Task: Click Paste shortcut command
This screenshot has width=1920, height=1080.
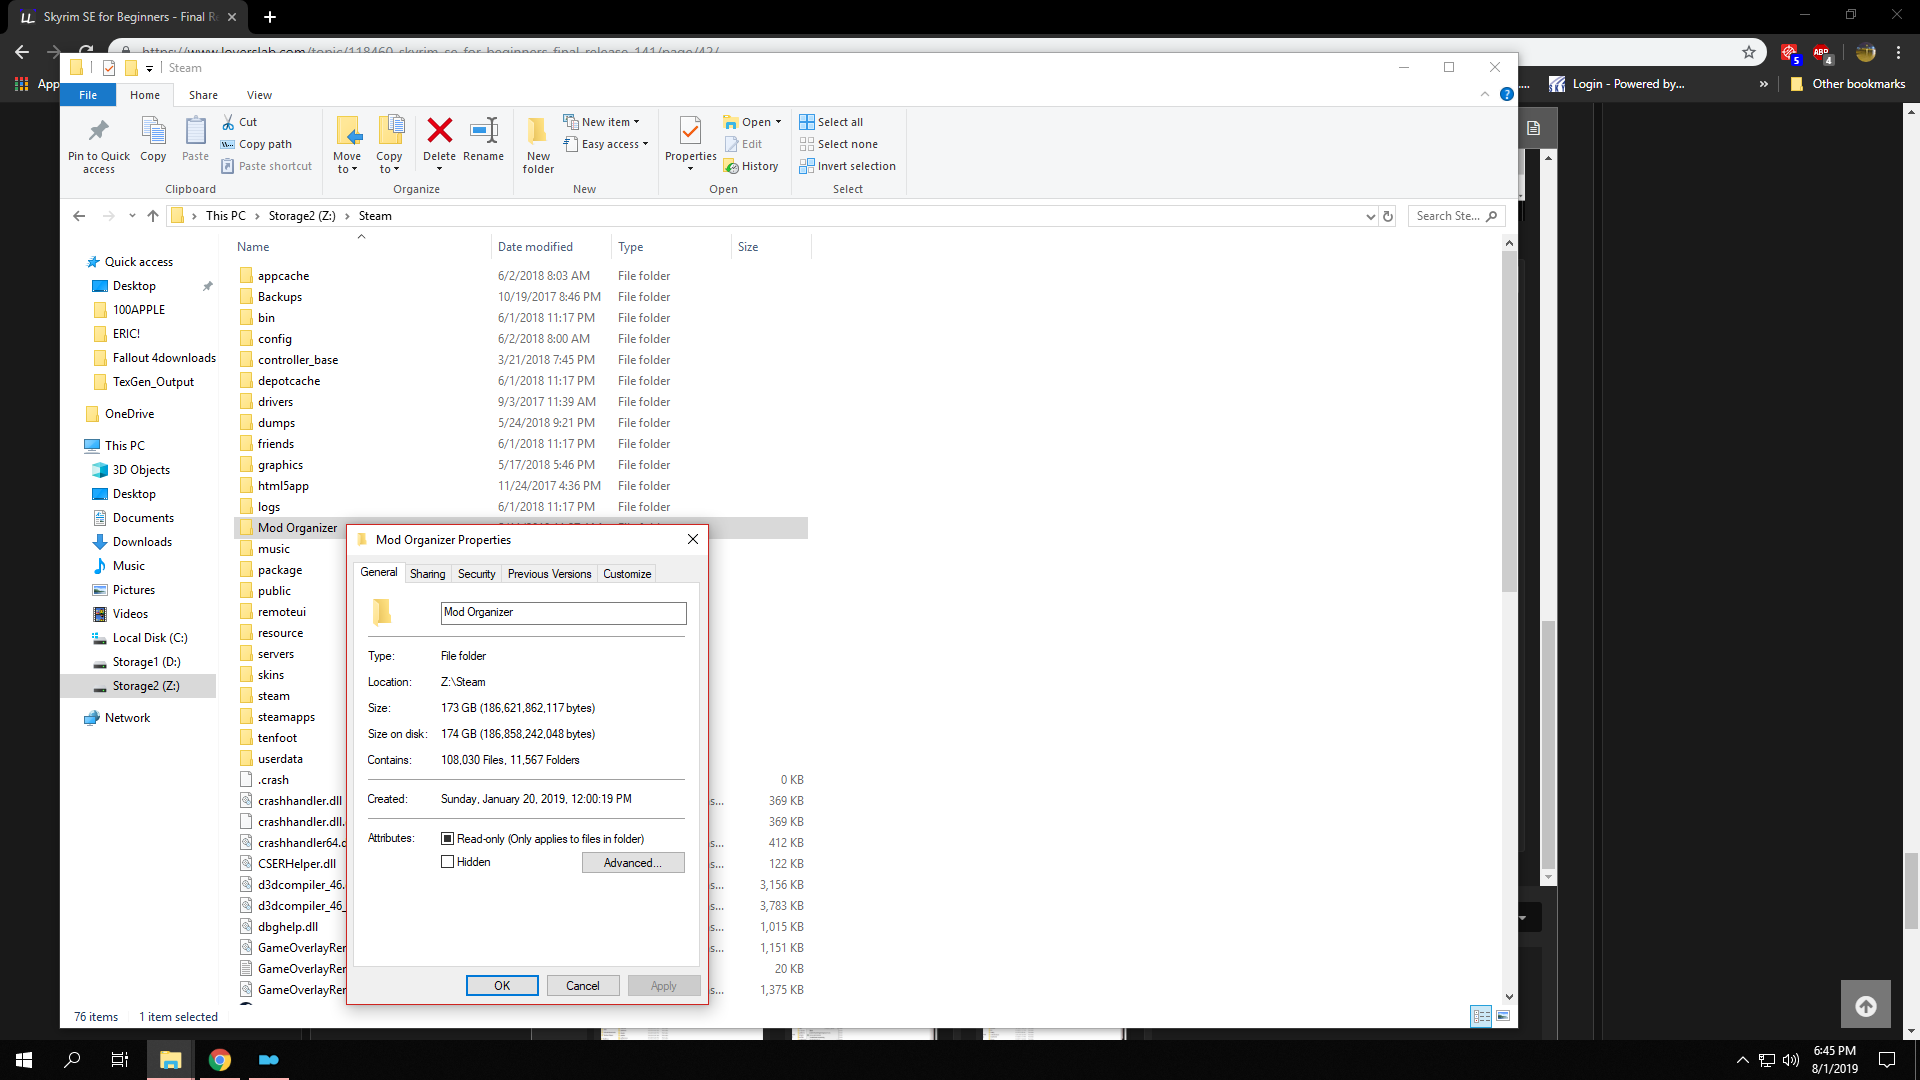Action: click(266, 166)
